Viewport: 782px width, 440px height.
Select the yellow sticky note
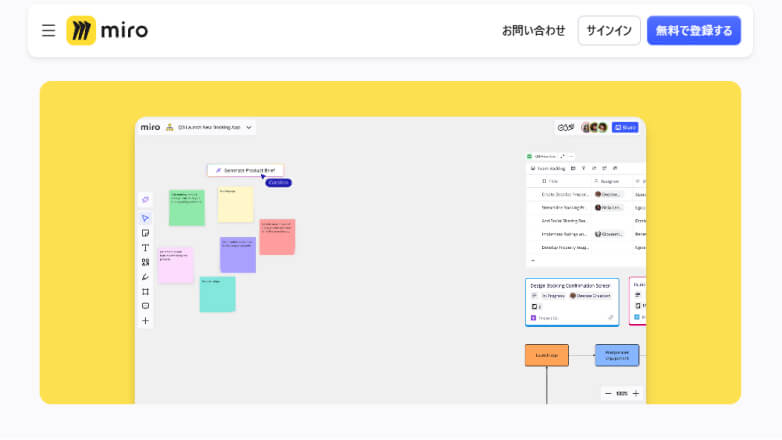tap(235, 205)
